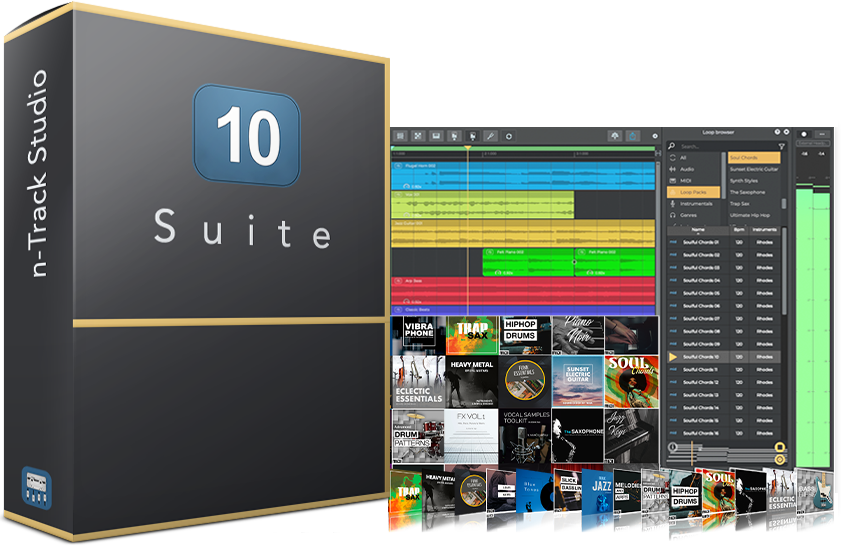Select the Soulful Chords 16 row
The image size is (841, 546).
click(x=724, y=433)
